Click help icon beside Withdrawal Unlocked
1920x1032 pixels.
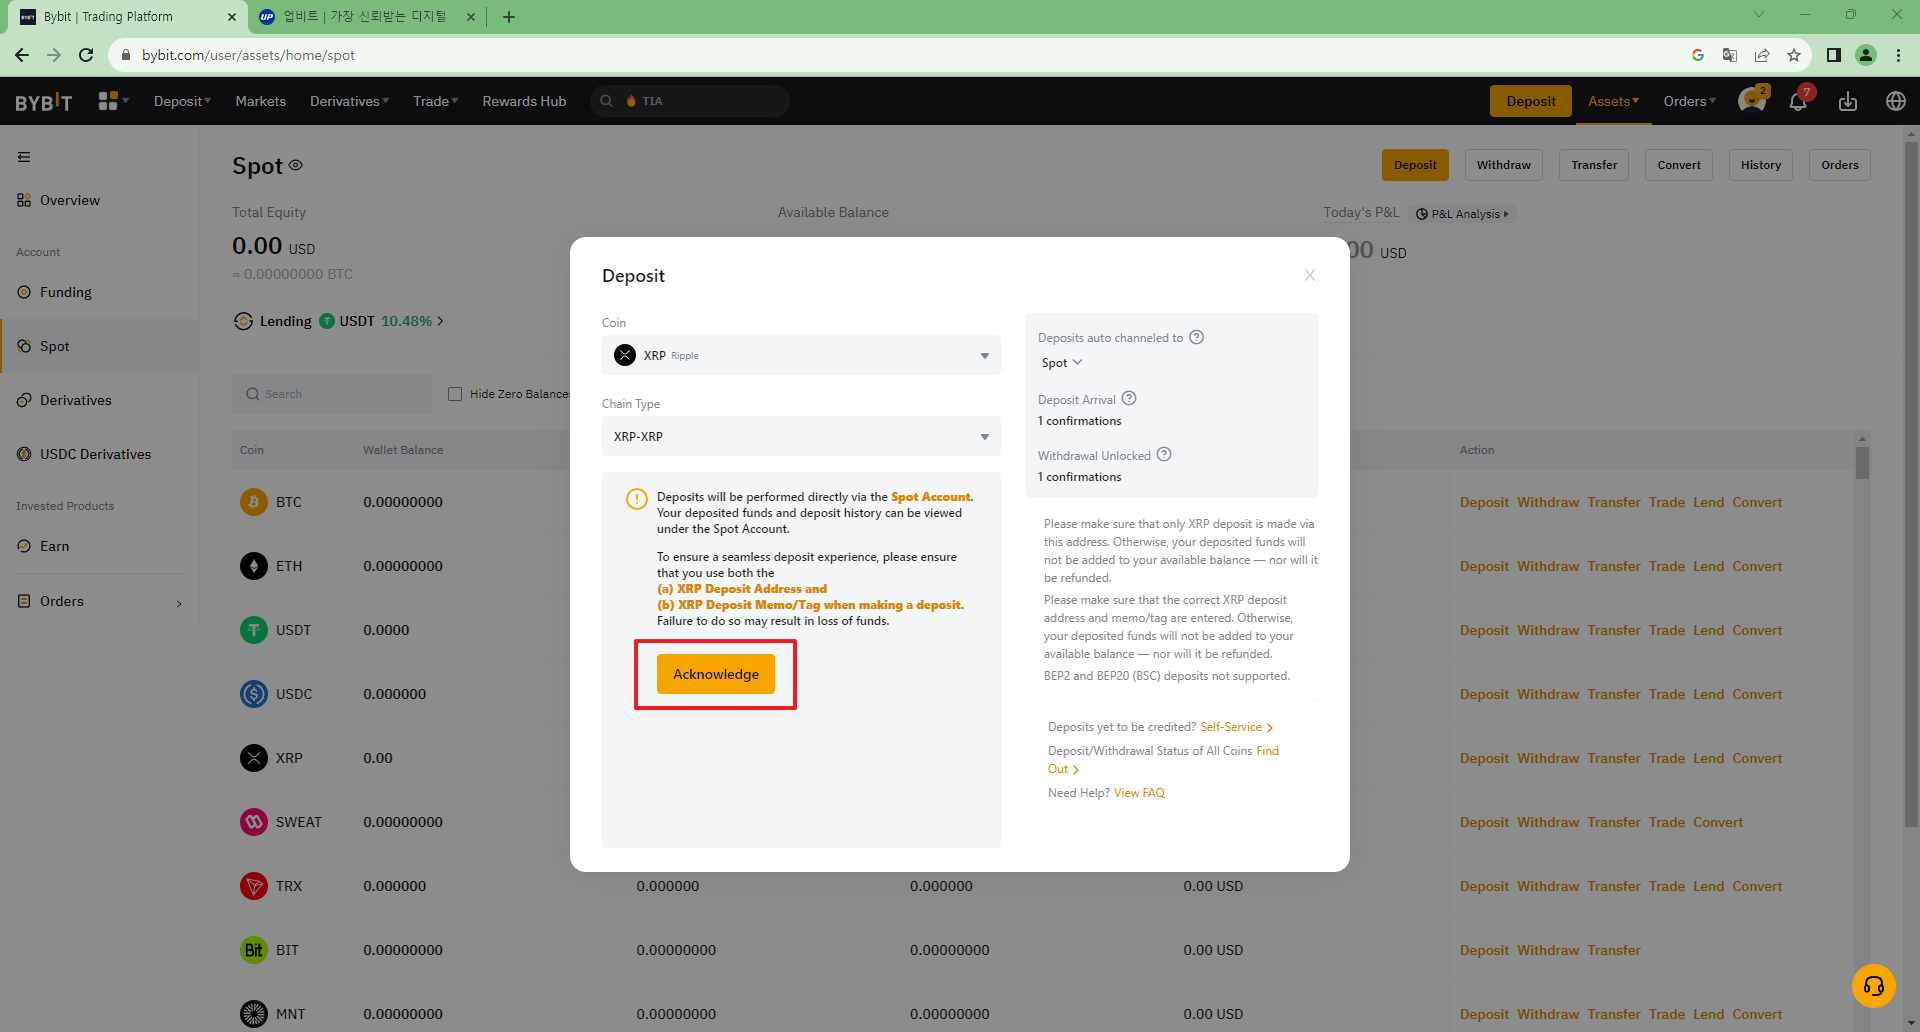(1164, 454)
